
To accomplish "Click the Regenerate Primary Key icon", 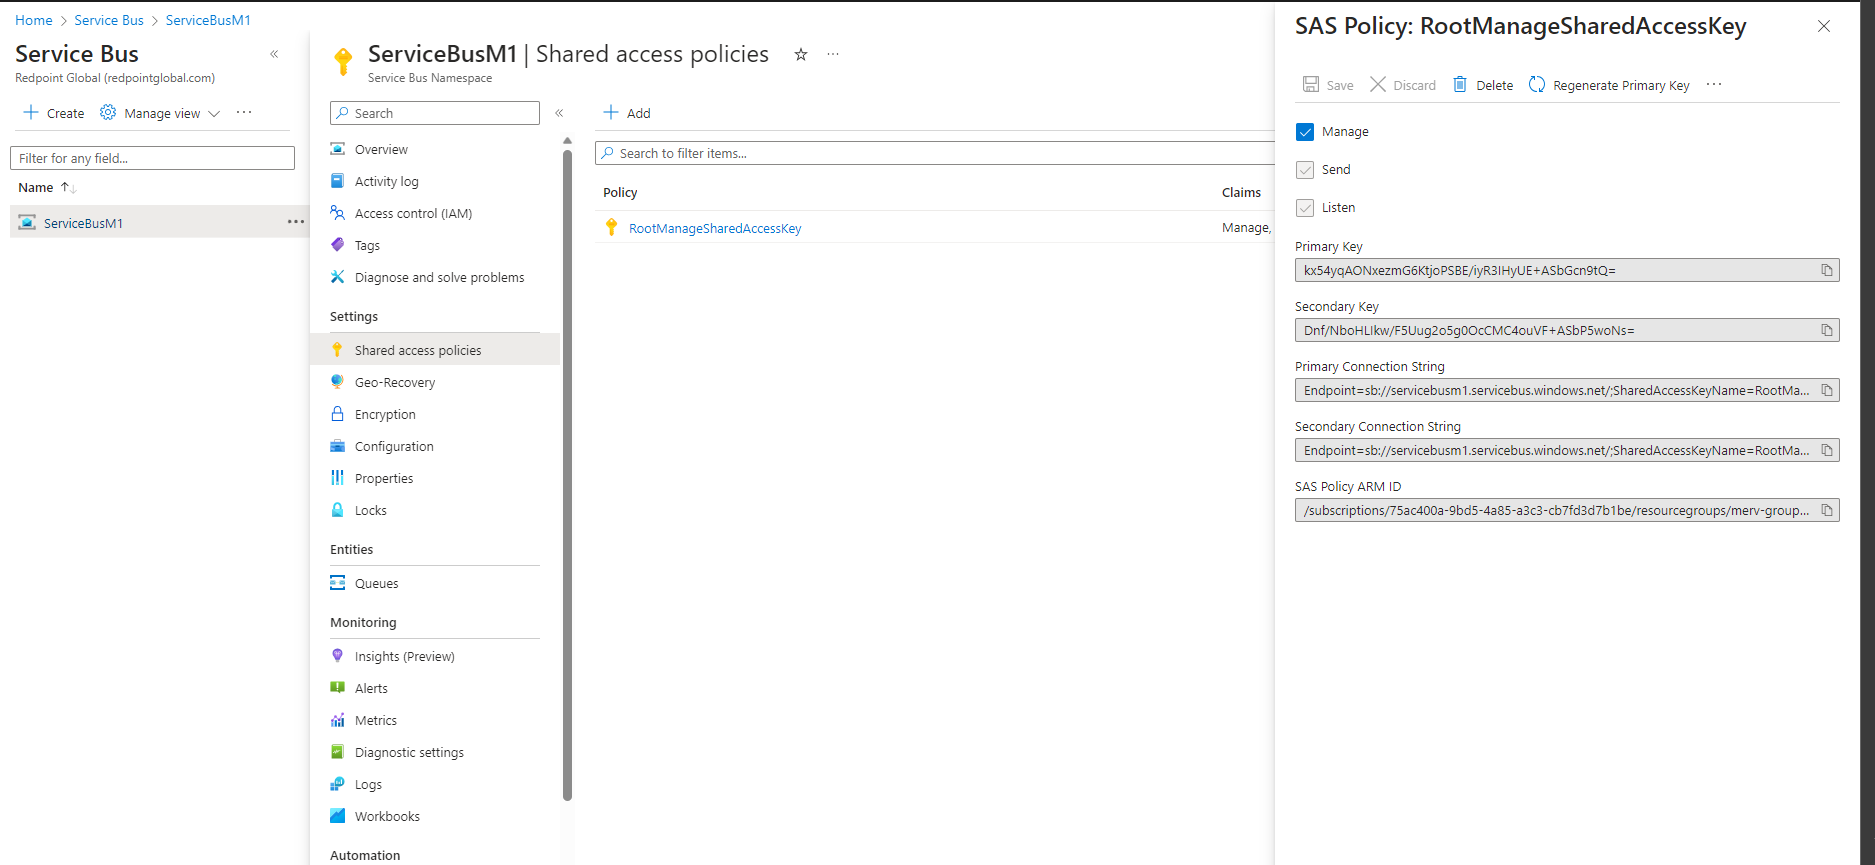I will 1537,85.
